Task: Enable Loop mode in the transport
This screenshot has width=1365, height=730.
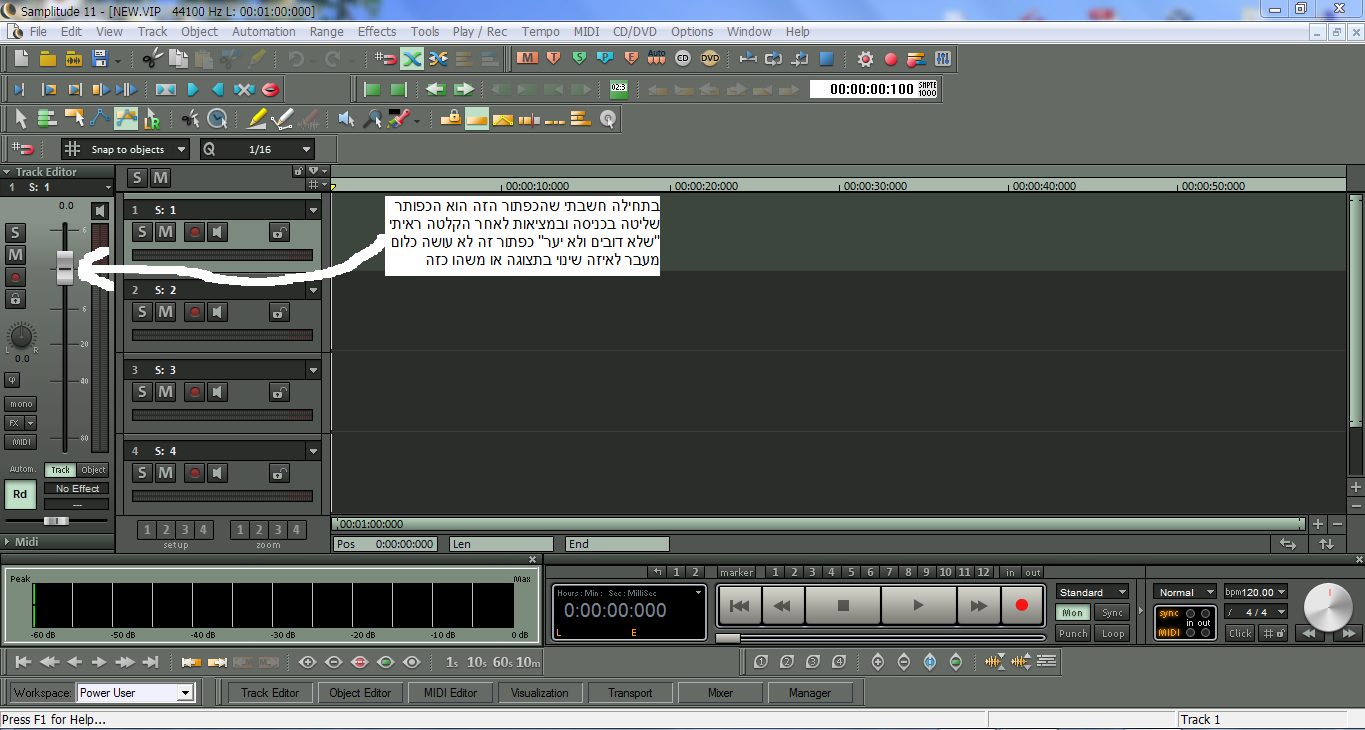Action: [x=1113, y=633]
